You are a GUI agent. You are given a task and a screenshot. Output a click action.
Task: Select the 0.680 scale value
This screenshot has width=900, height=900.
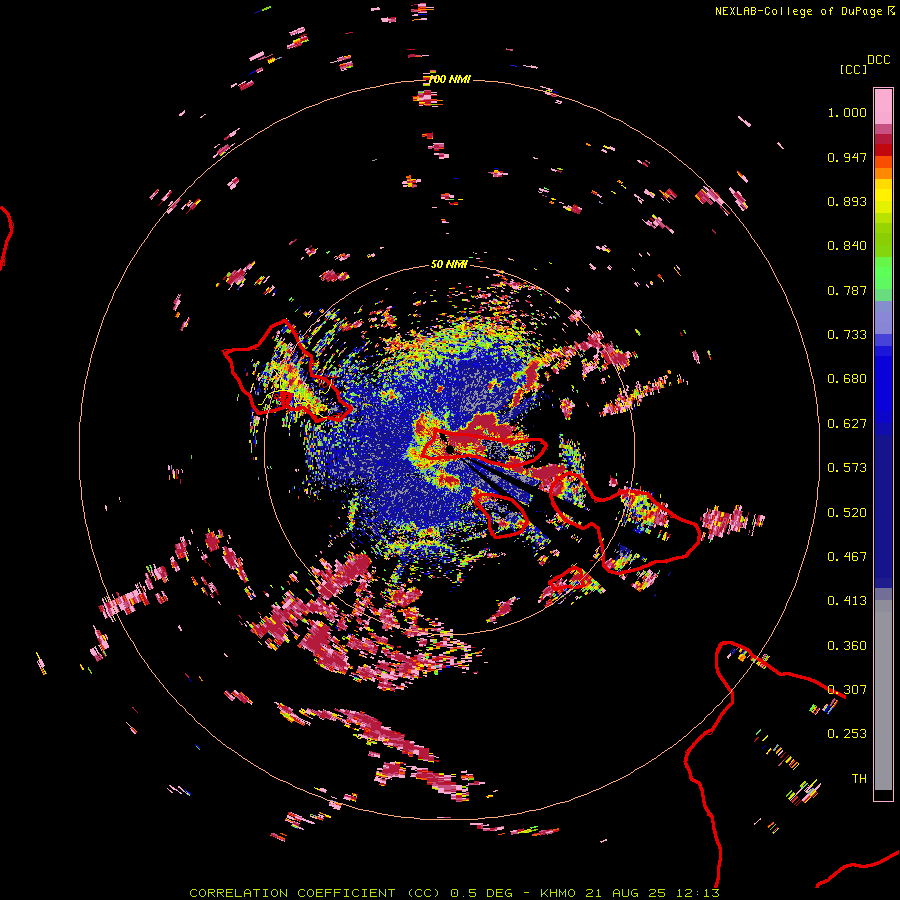(847, 379)
